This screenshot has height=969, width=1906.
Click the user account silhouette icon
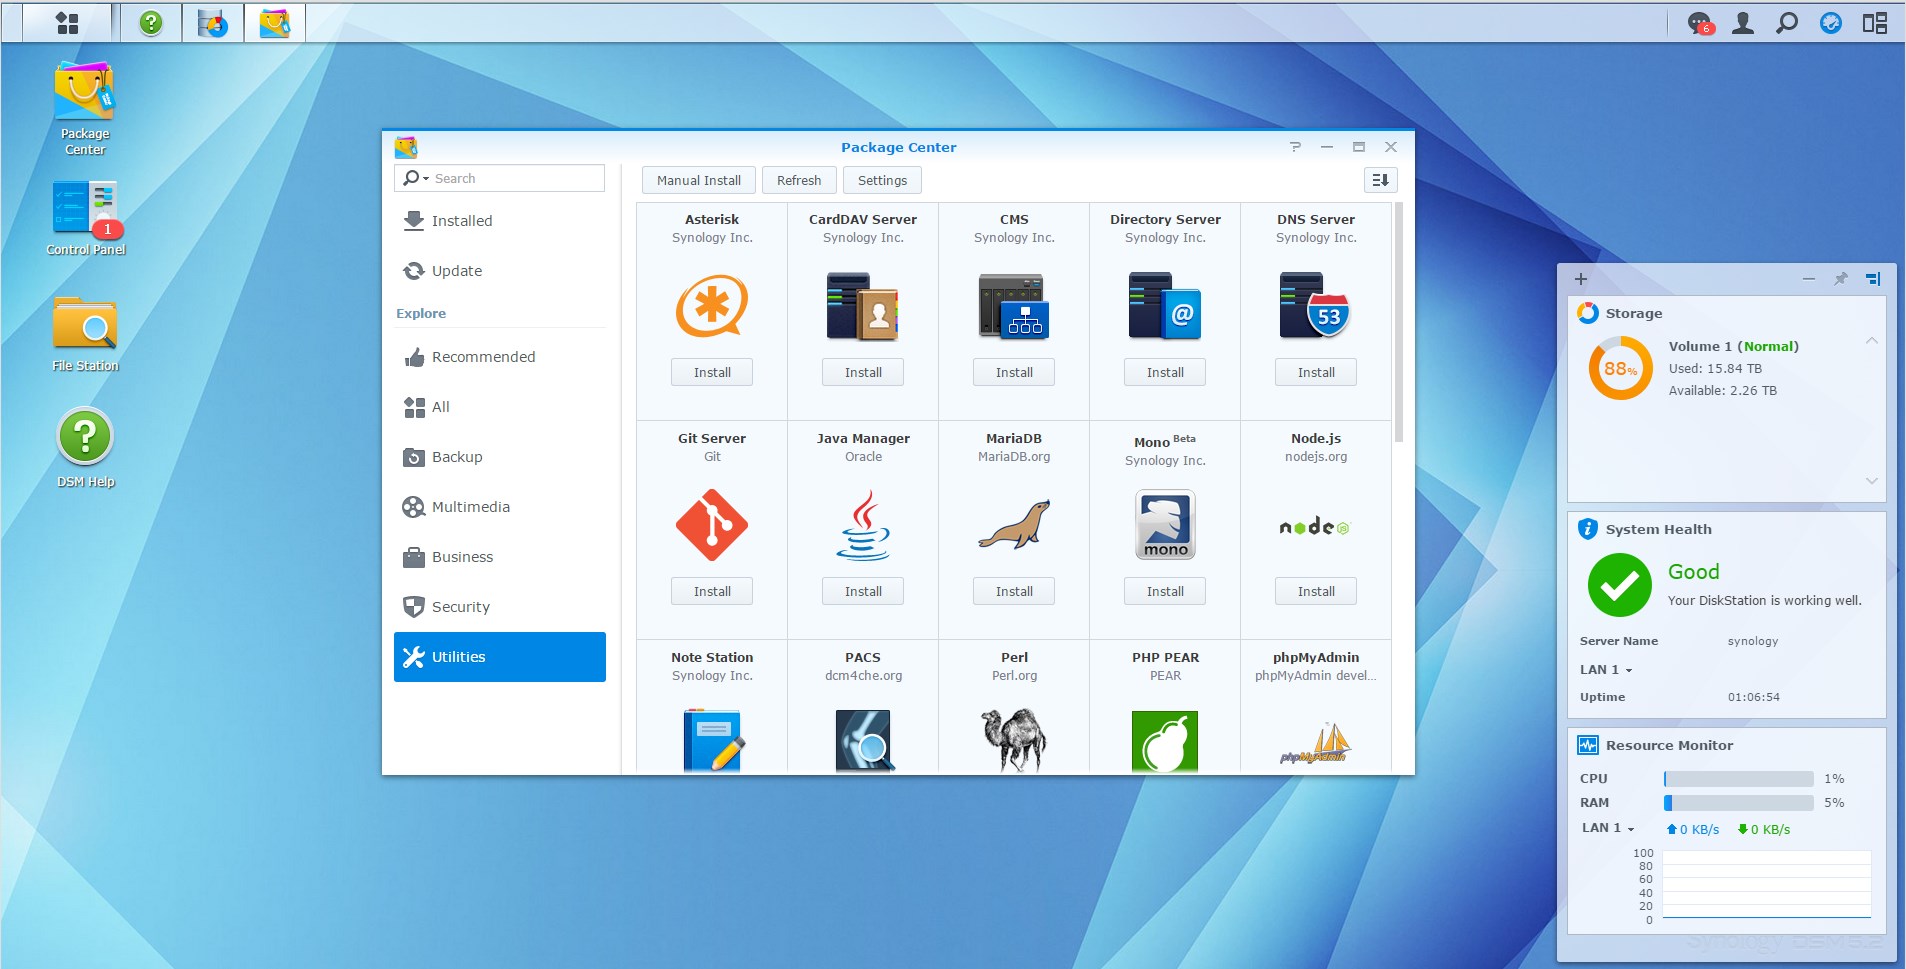[1743, 21]
